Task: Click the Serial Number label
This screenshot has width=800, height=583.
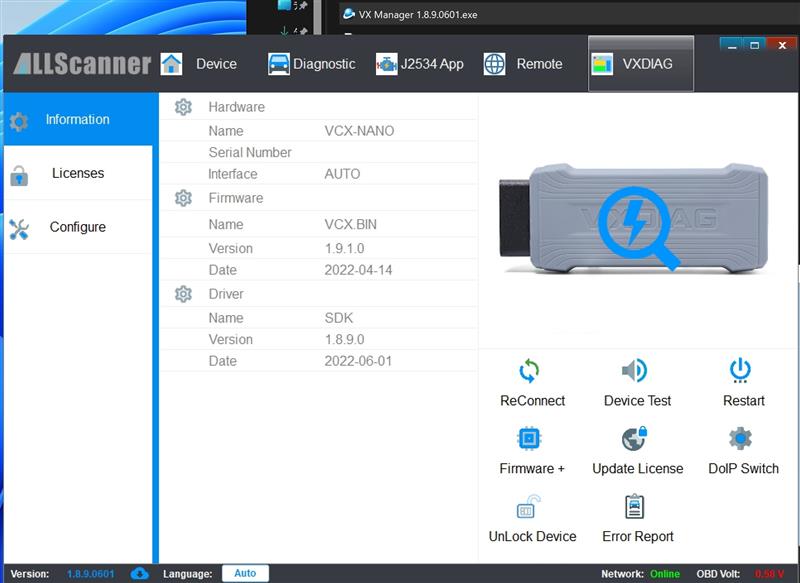Action: (250, 153)
